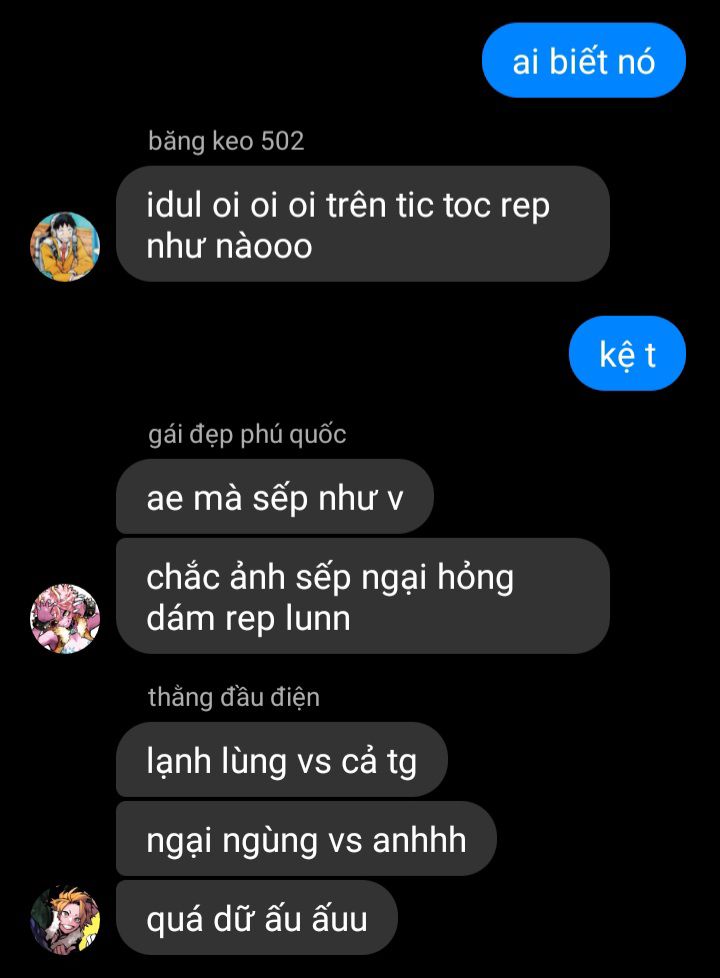Select the 'chắc ảnh sếp ngại hỏng' message bubble
720x978 pixels.
point(362,596)
